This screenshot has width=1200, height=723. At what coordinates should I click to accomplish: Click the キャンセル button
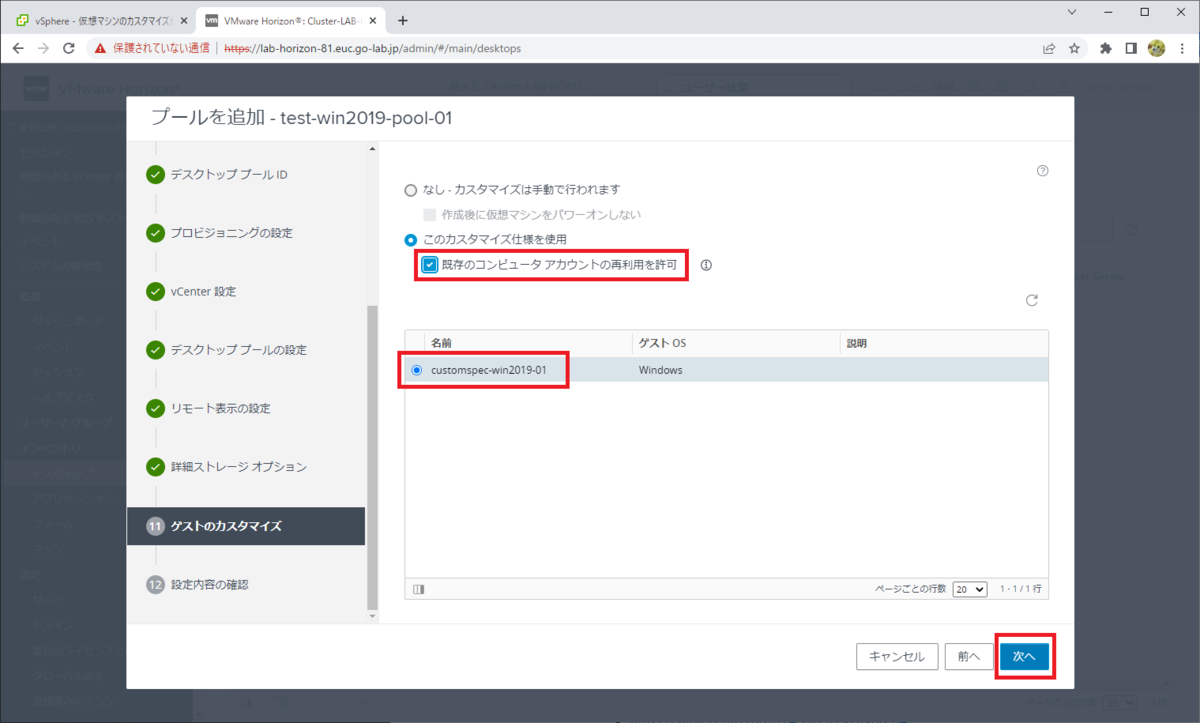point(897,657)
